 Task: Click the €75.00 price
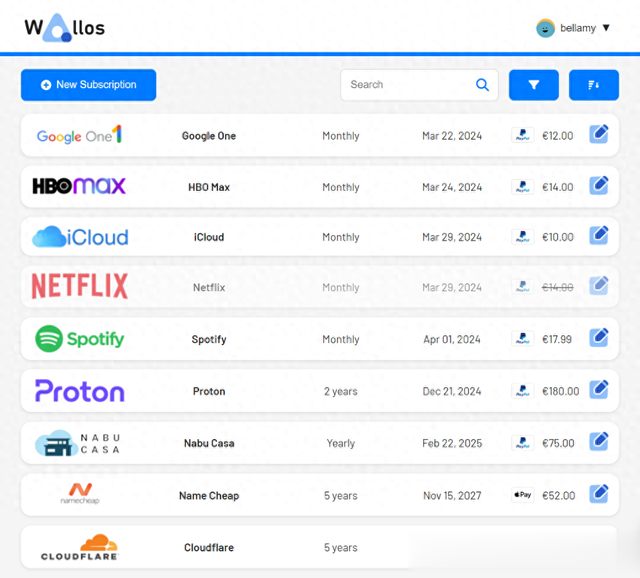pos(558,443)
